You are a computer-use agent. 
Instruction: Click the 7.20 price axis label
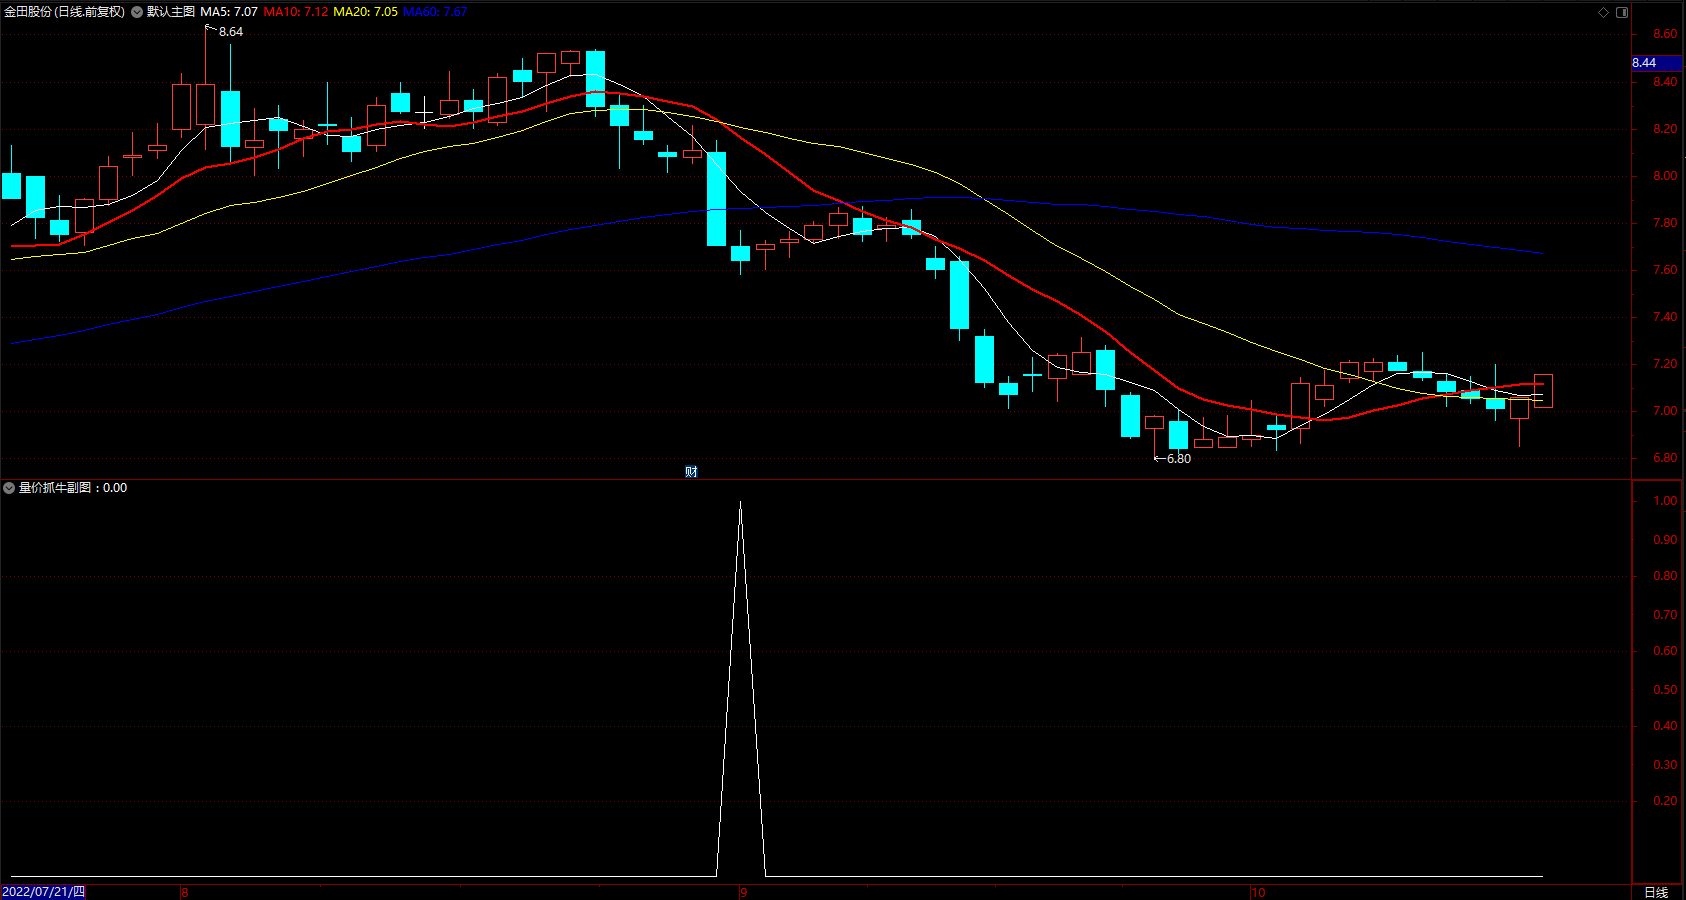1665,364
